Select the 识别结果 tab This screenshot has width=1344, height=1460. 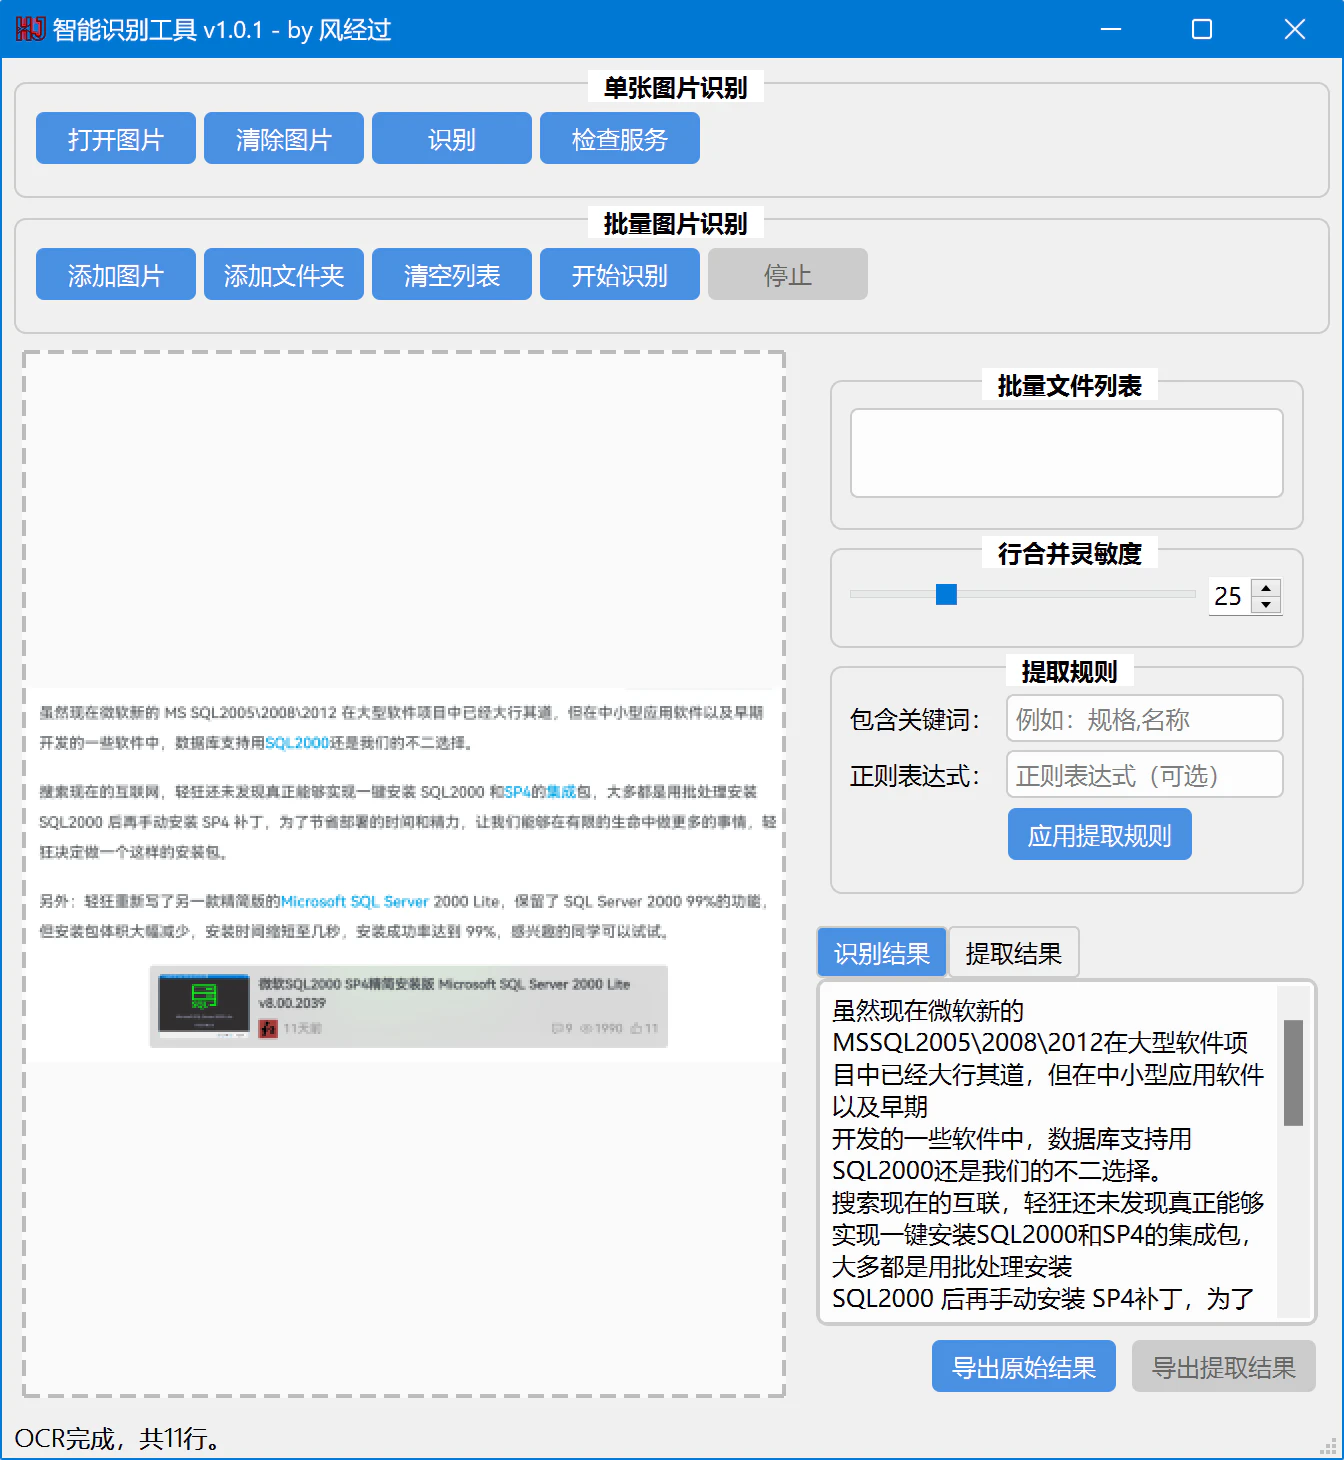coord(881,953)
